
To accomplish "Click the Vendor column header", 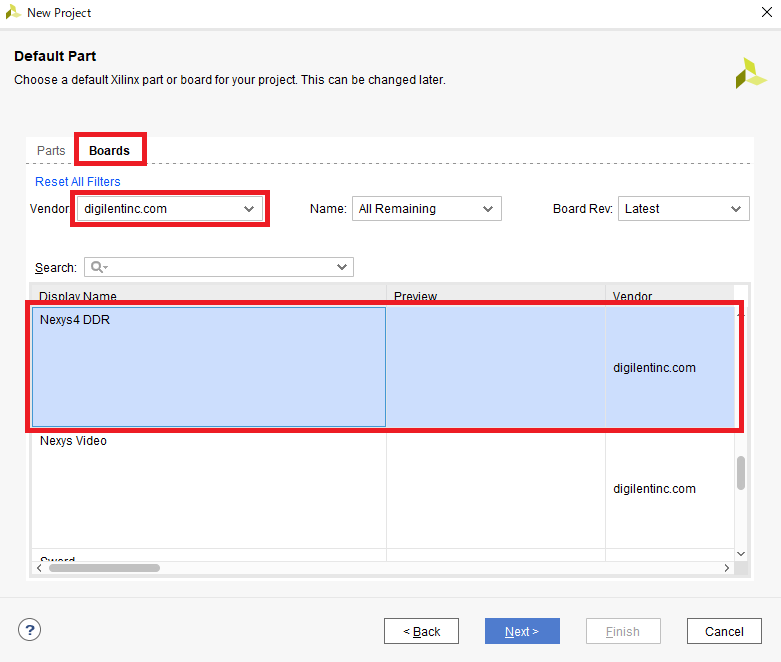I will pos(670,294).
